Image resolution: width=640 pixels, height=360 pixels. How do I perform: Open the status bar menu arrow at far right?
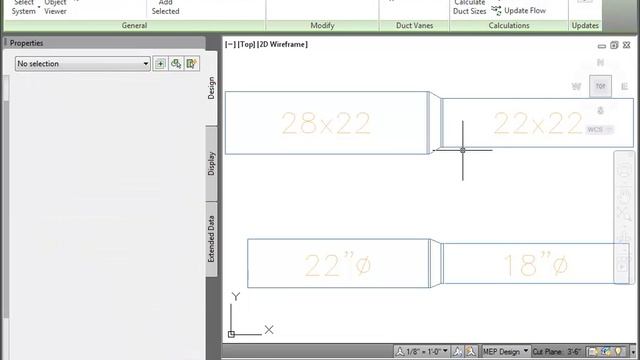click(633, 351)
